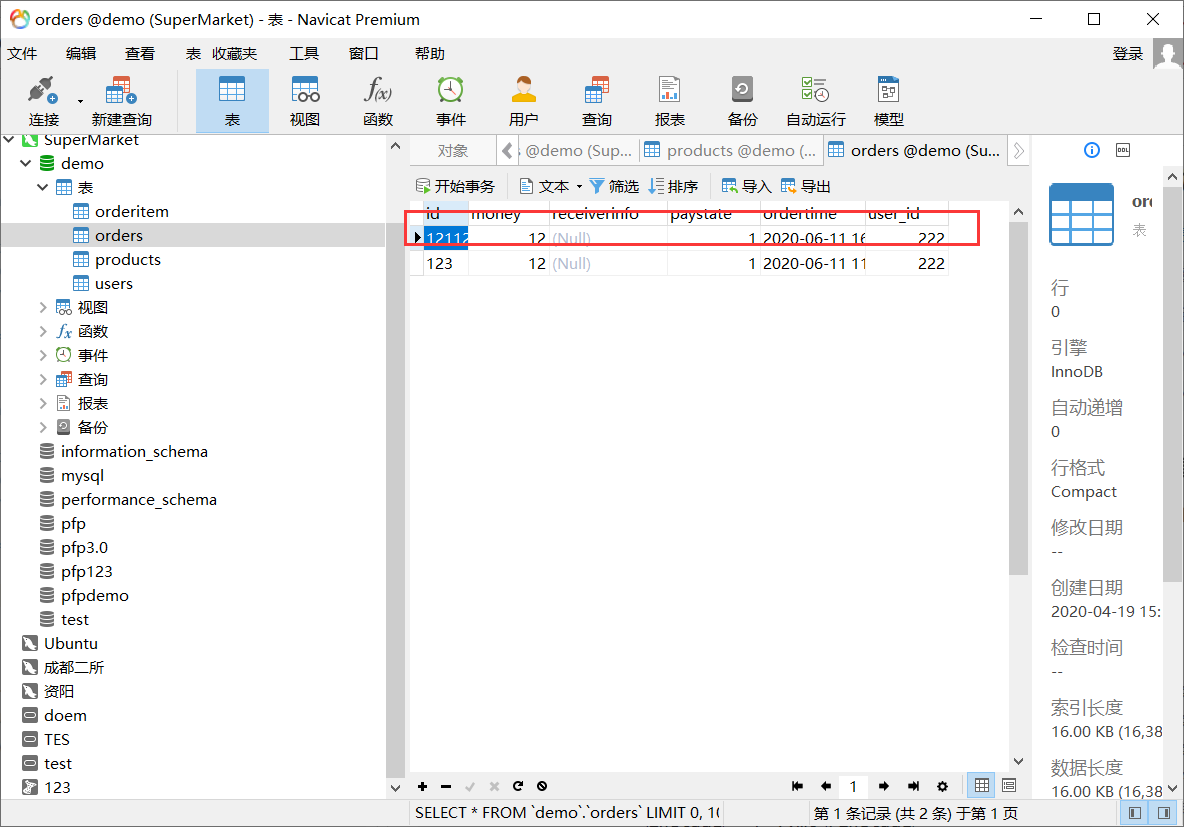Go to last page of records
The width and height of the screenshot is (1184, 827).
(914, 786)
